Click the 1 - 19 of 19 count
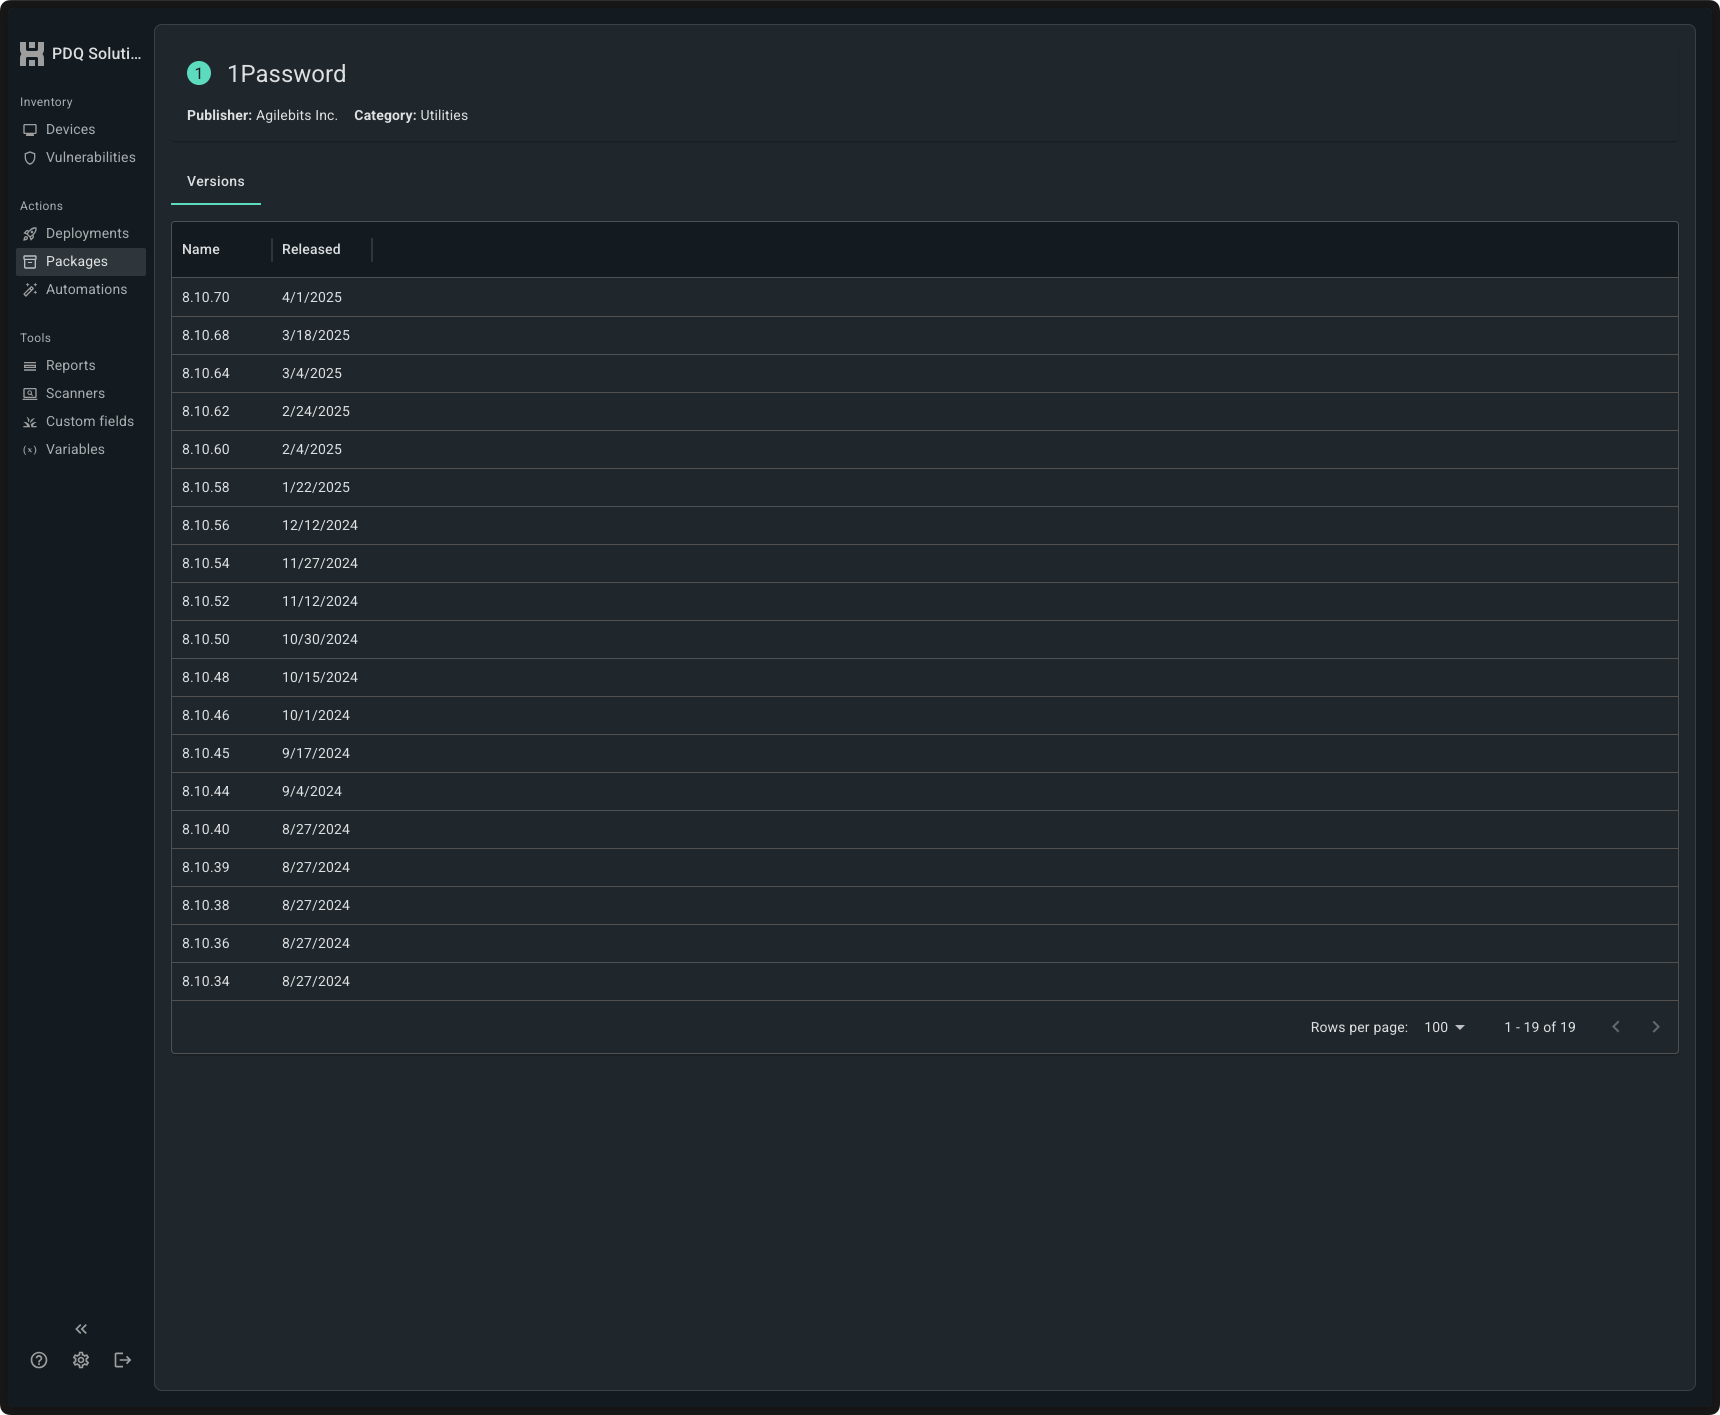This screenshot has height=1415, width=1720. [1540, 1028]
